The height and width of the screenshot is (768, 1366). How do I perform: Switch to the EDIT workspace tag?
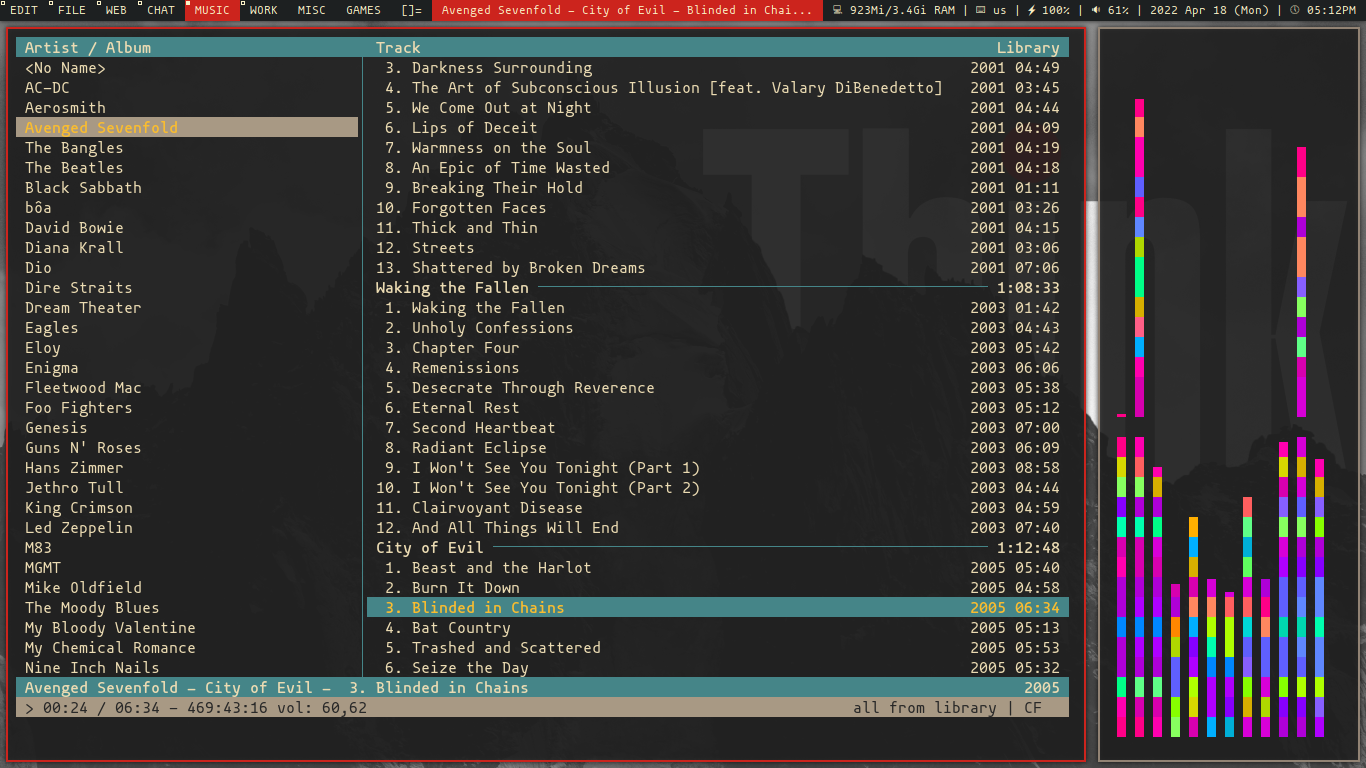pyautogui.click(x=23, y=10)
